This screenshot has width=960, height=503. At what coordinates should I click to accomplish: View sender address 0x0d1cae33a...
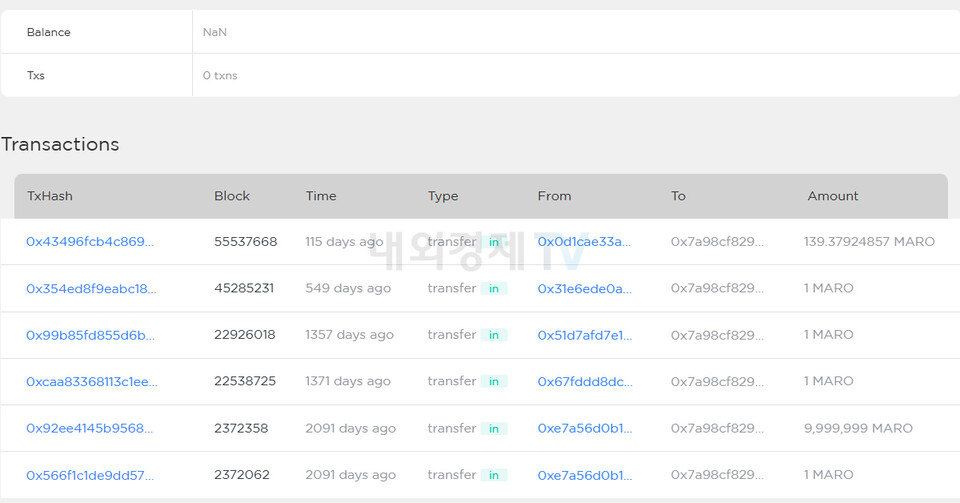(x=584, y=242)
